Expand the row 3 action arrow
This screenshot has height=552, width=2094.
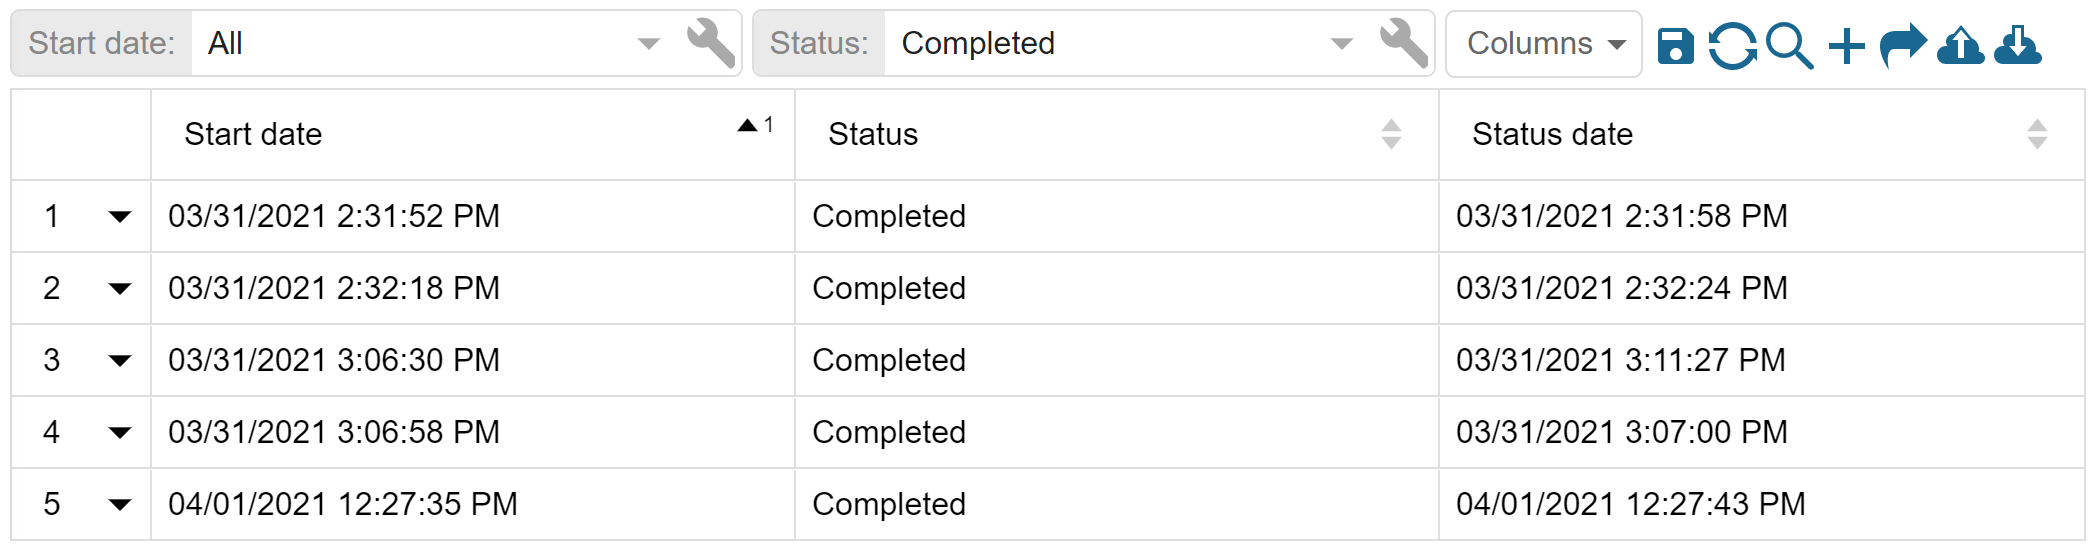120,361
